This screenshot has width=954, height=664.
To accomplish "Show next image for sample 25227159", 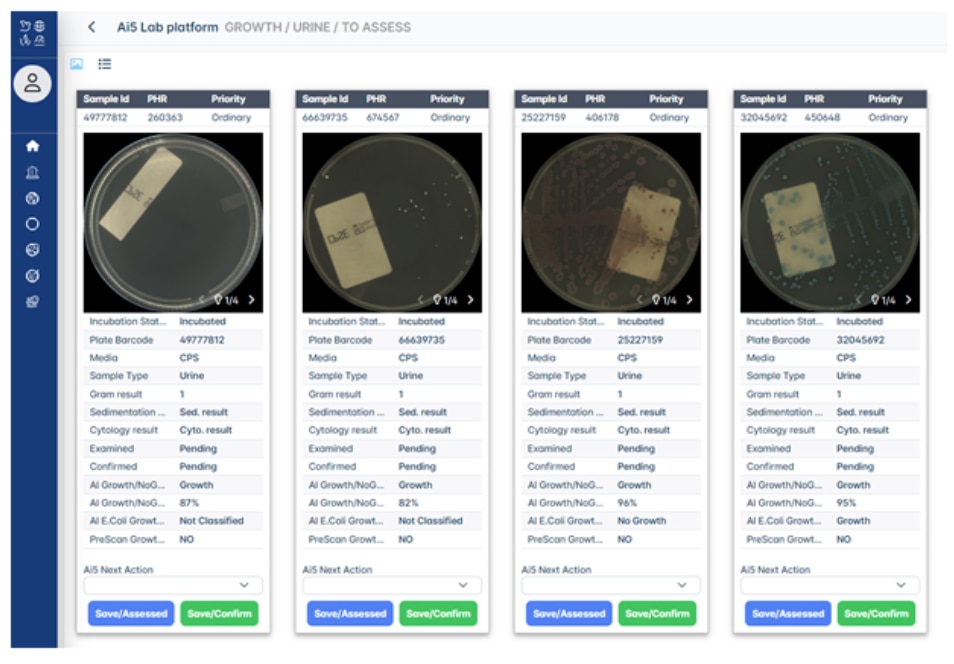I will point(689,299).
